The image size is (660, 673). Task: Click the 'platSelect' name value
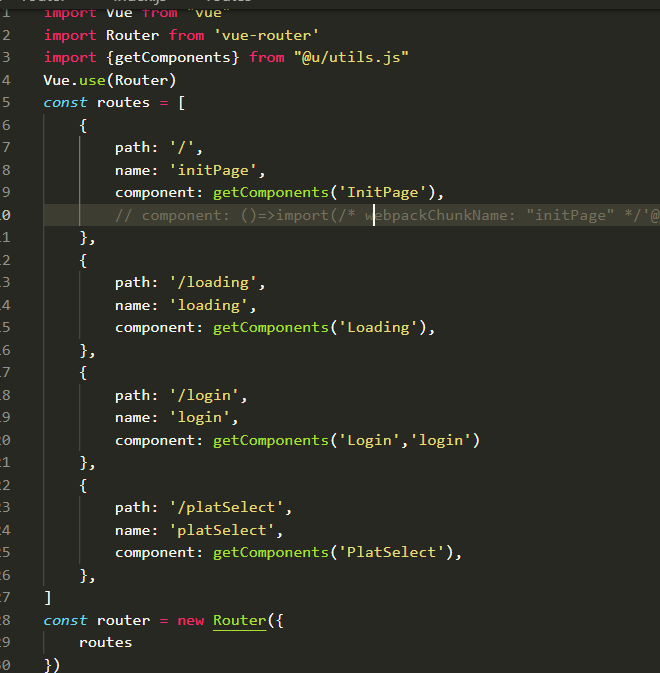[x=222, y=531]
